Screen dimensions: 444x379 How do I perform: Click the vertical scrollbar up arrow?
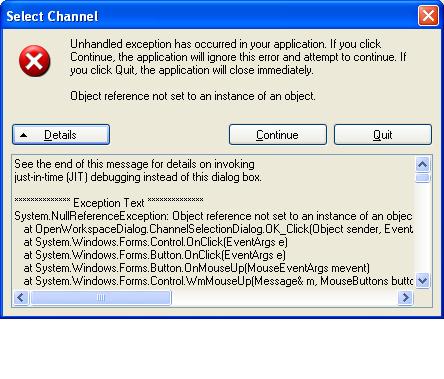click(422, 164)
